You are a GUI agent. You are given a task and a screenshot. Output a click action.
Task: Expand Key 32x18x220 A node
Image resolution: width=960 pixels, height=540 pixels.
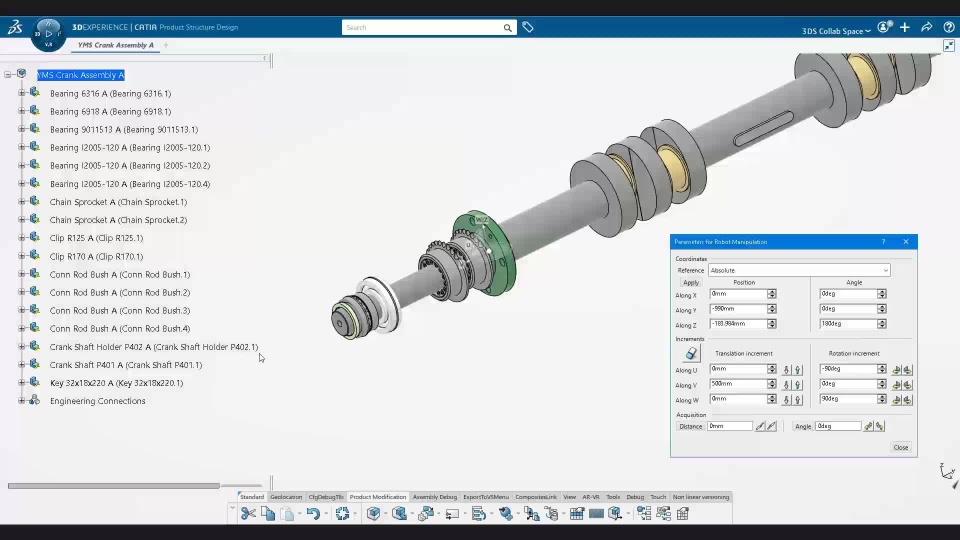(x=21, y=383)
